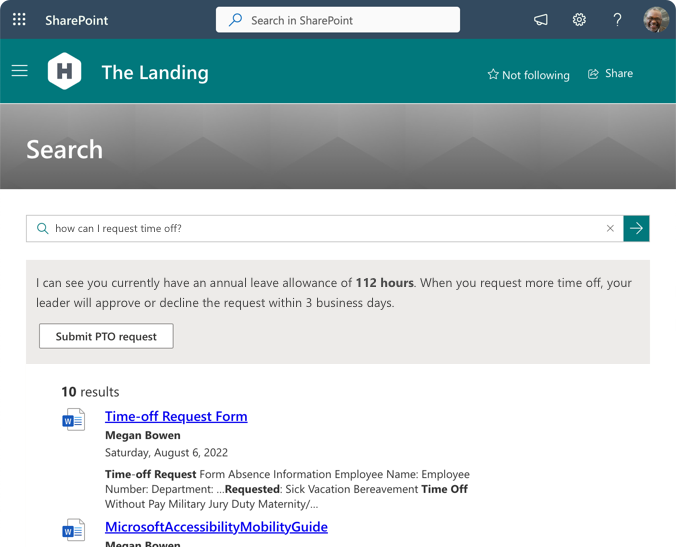Click the Time-off Request Form summary snippet
The height and width of the screenshot is (547, 676).
tap(287, 489)
